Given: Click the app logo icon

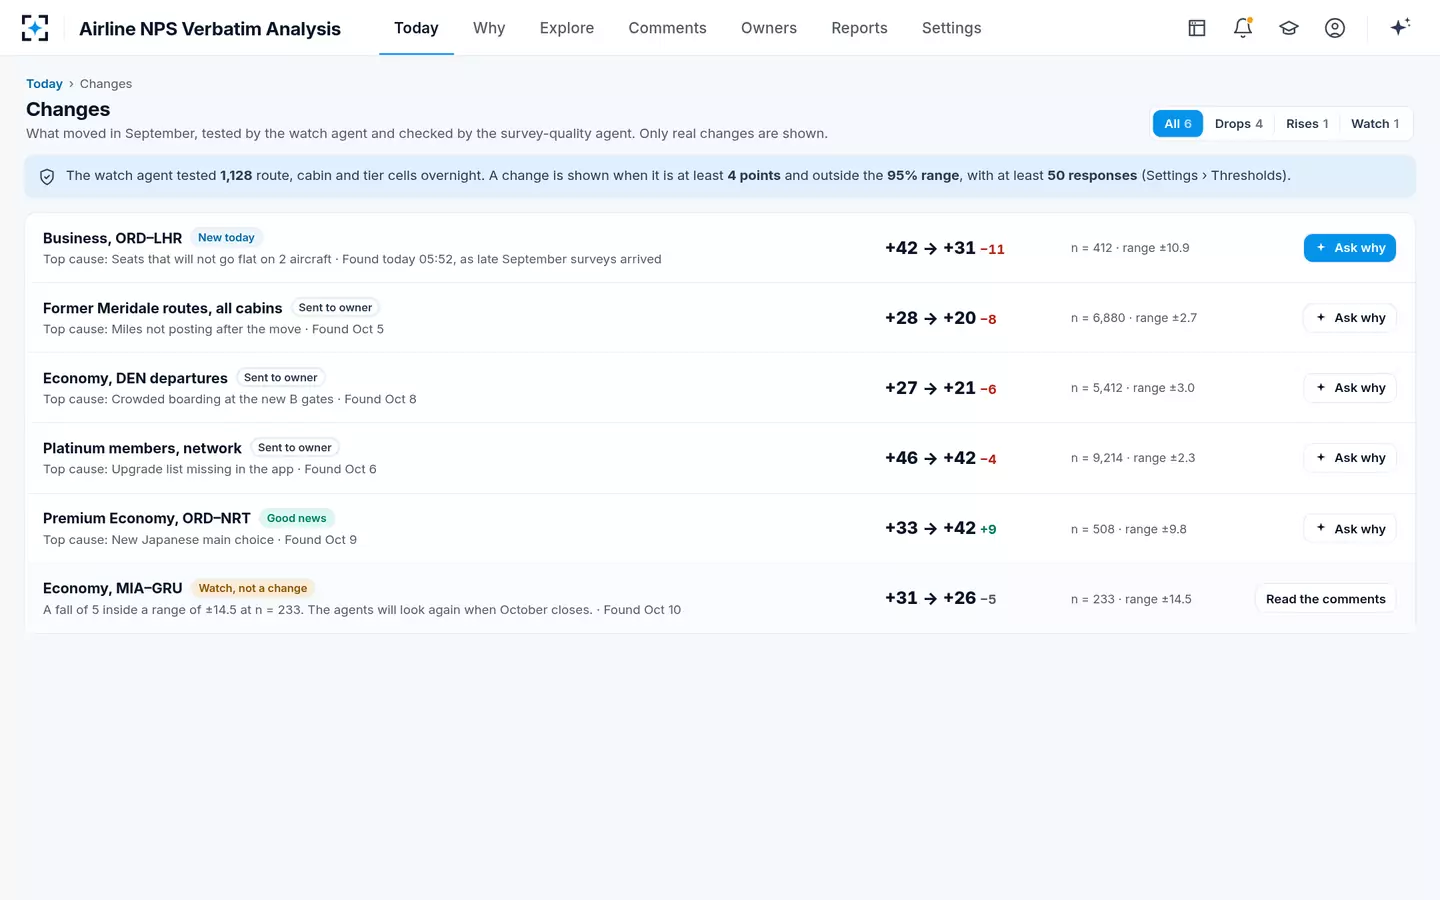Looking at the screenshot, I should (35, 28).
